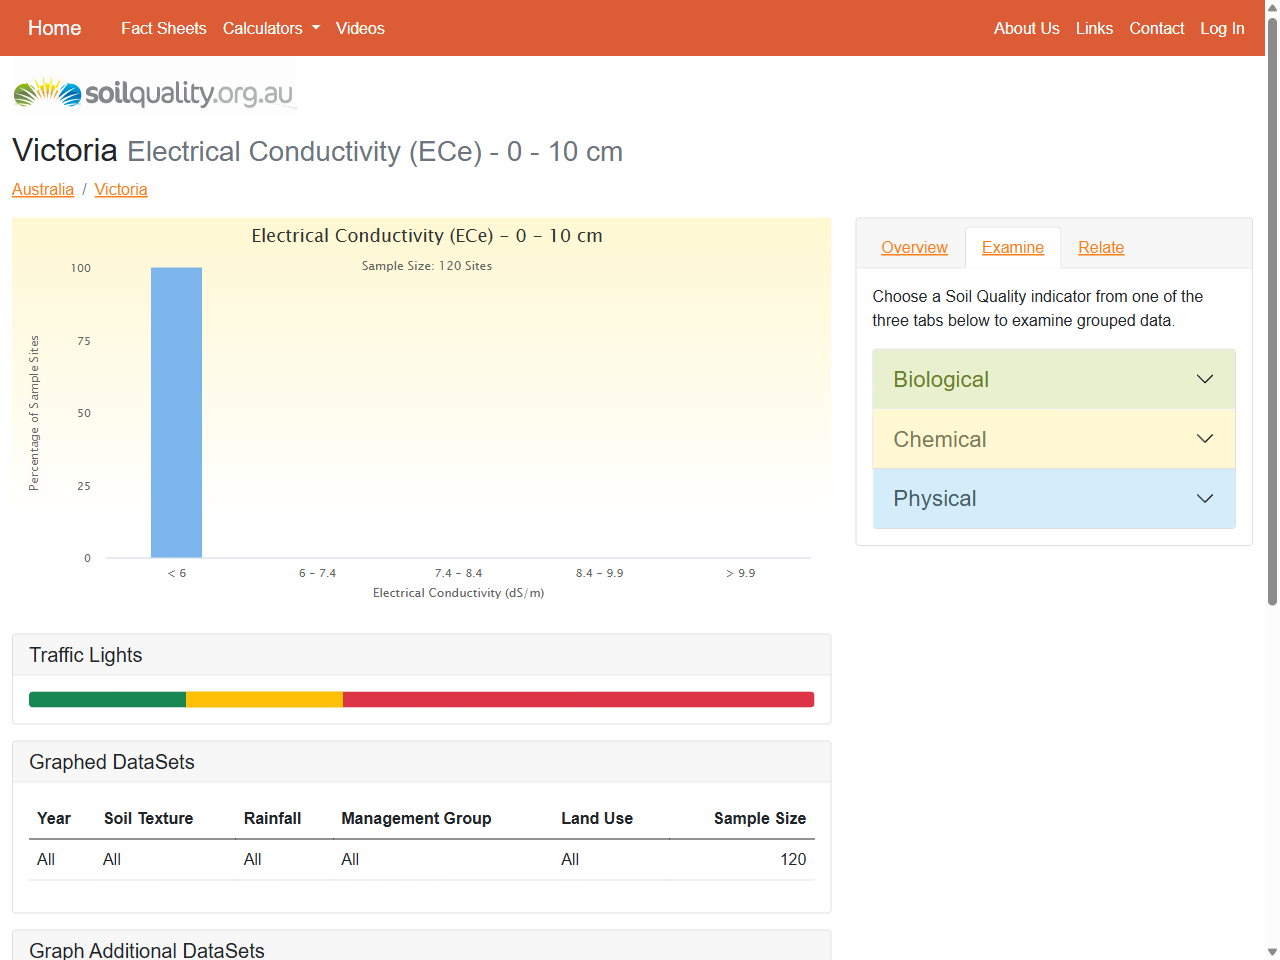Open the Contact page
This screenshot has height=960, width=1280.
(x=1156, y=28)
